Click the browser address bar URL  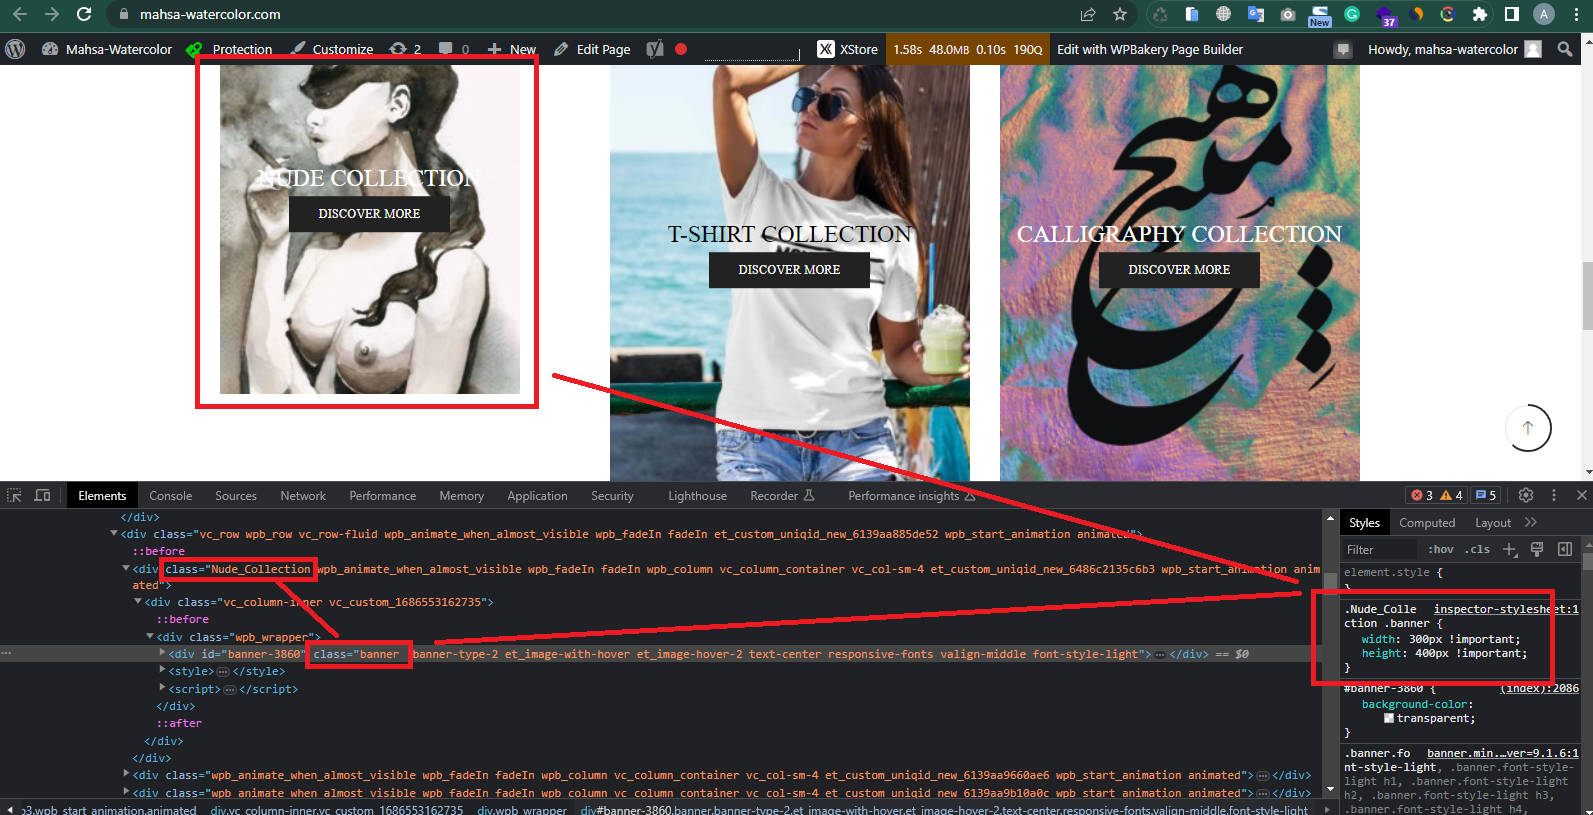pos(210,14)
